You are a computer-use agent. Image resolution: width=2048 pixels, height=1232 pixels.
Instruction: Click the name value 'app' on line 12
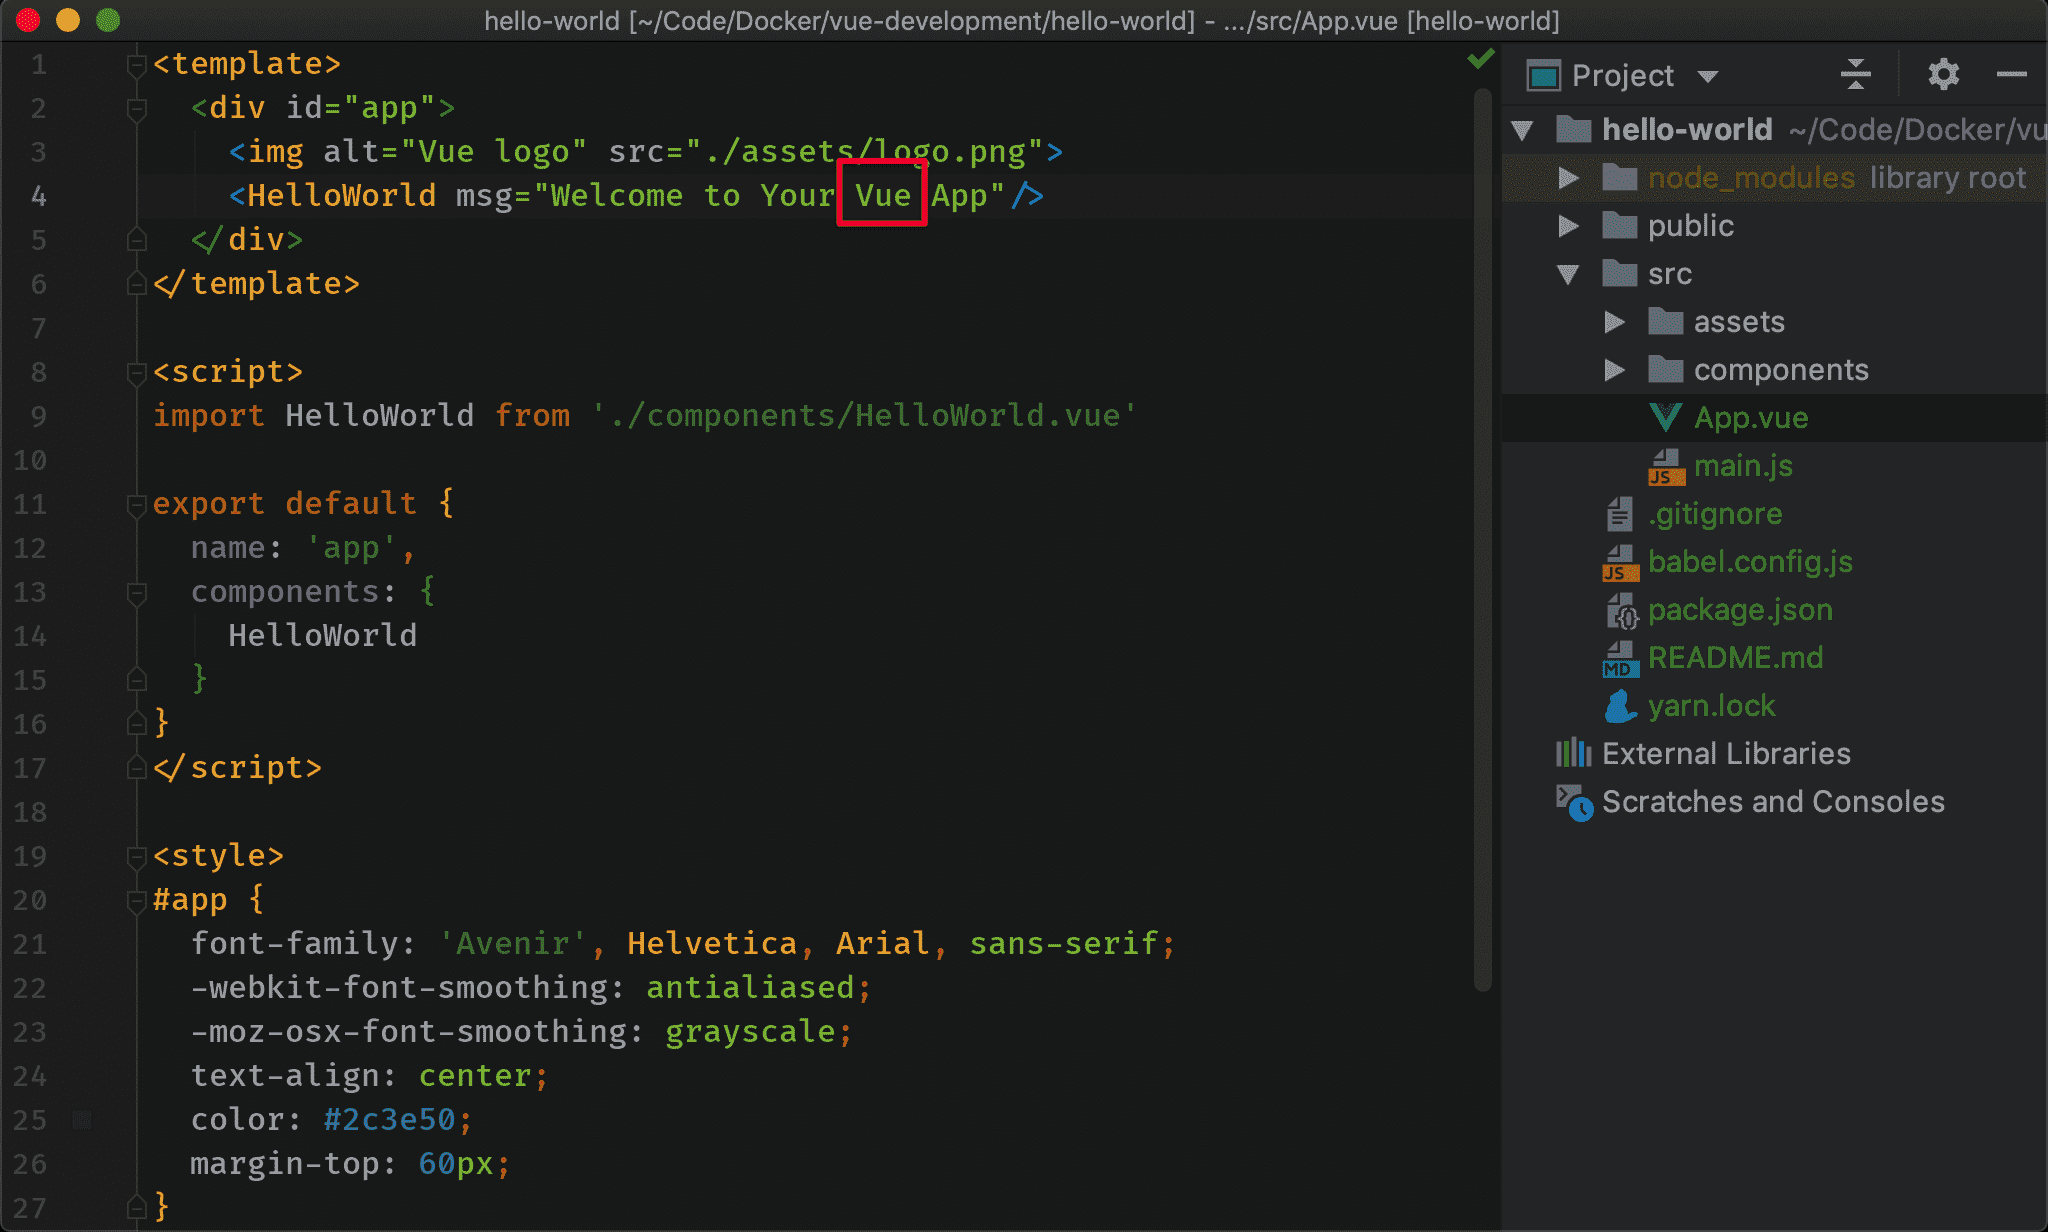pyautogui.click(x=351, y=548)
